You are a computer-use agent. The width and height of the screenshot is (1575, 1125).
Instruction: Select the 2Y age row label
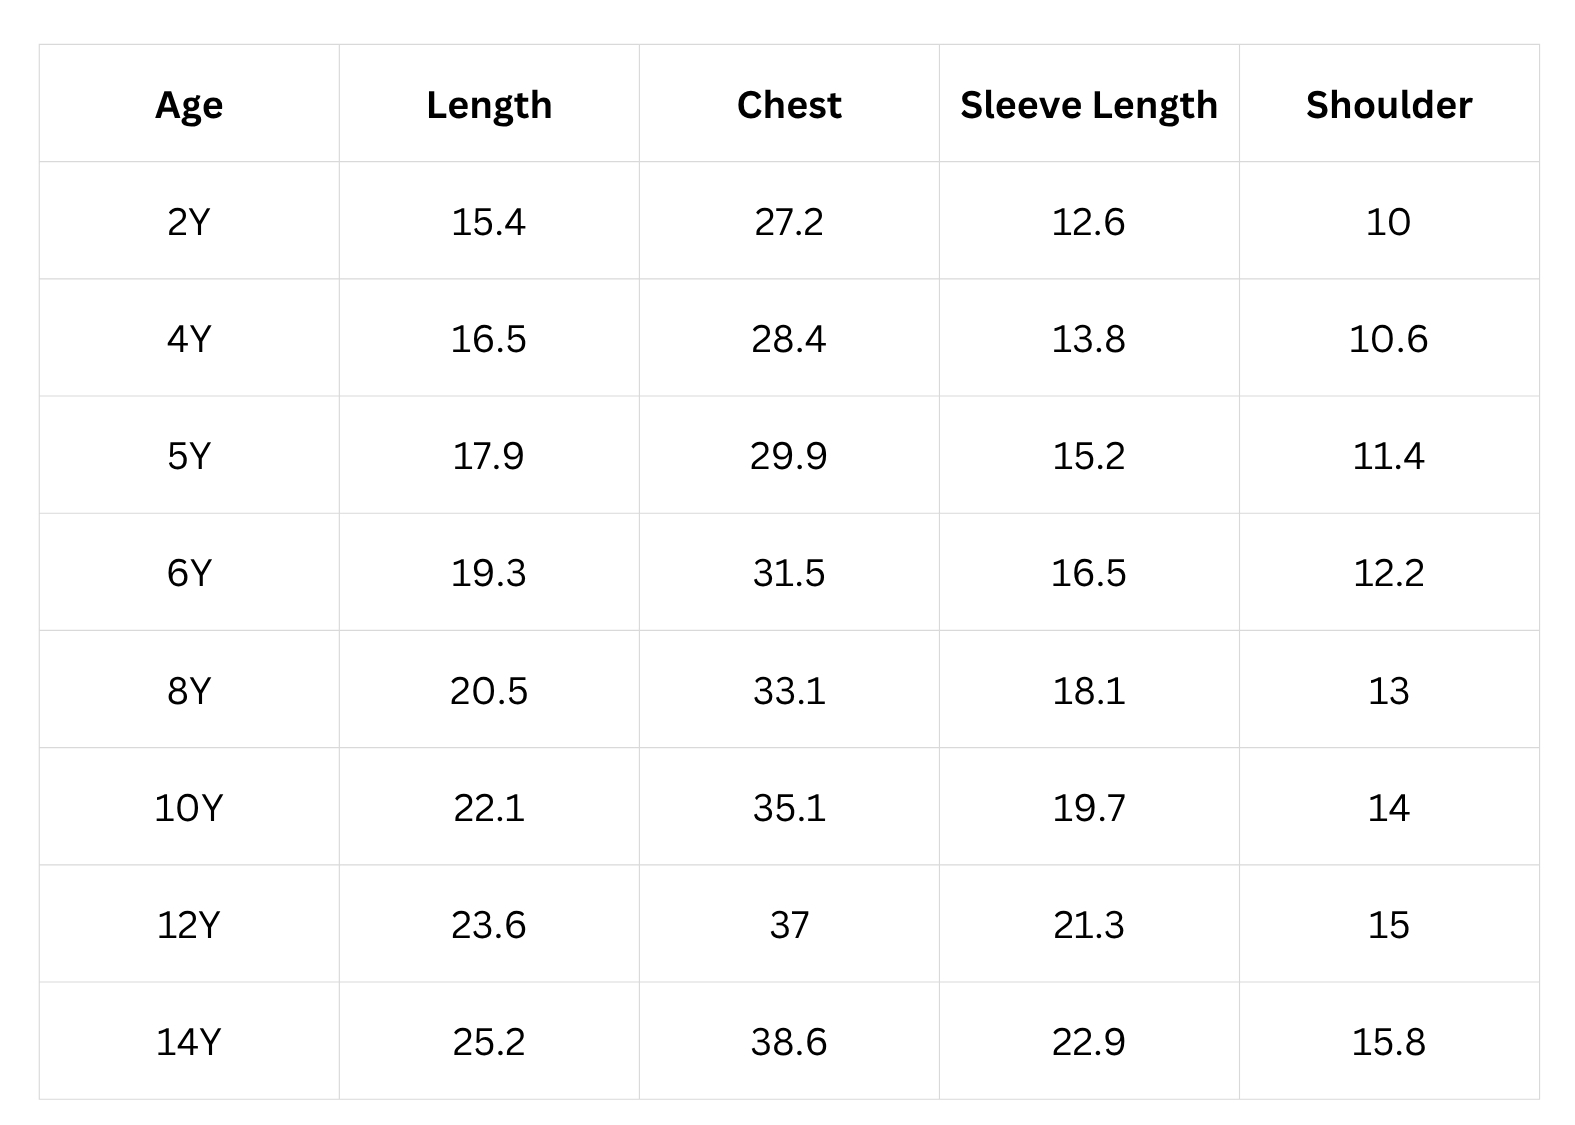189,221
